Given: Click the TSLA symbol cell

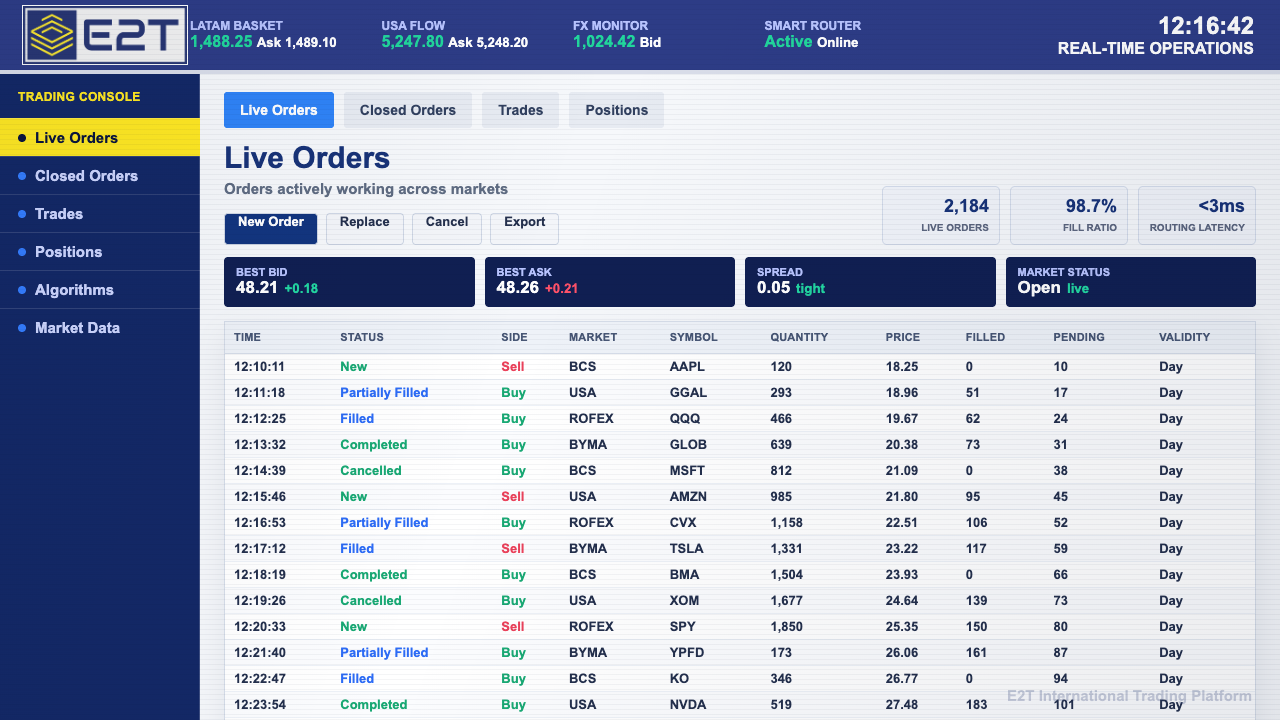Looking at the screenshot, I should click(x=687, y=549).
